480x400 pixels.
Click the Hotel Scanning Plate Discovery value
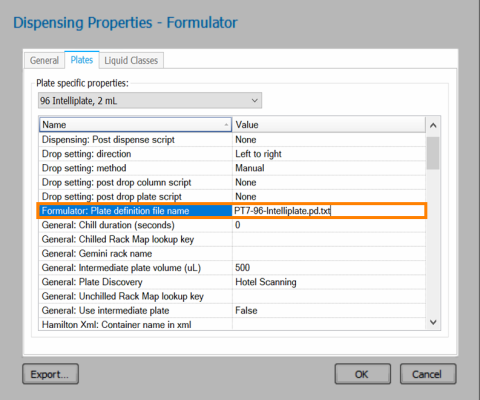coord(266,282)
